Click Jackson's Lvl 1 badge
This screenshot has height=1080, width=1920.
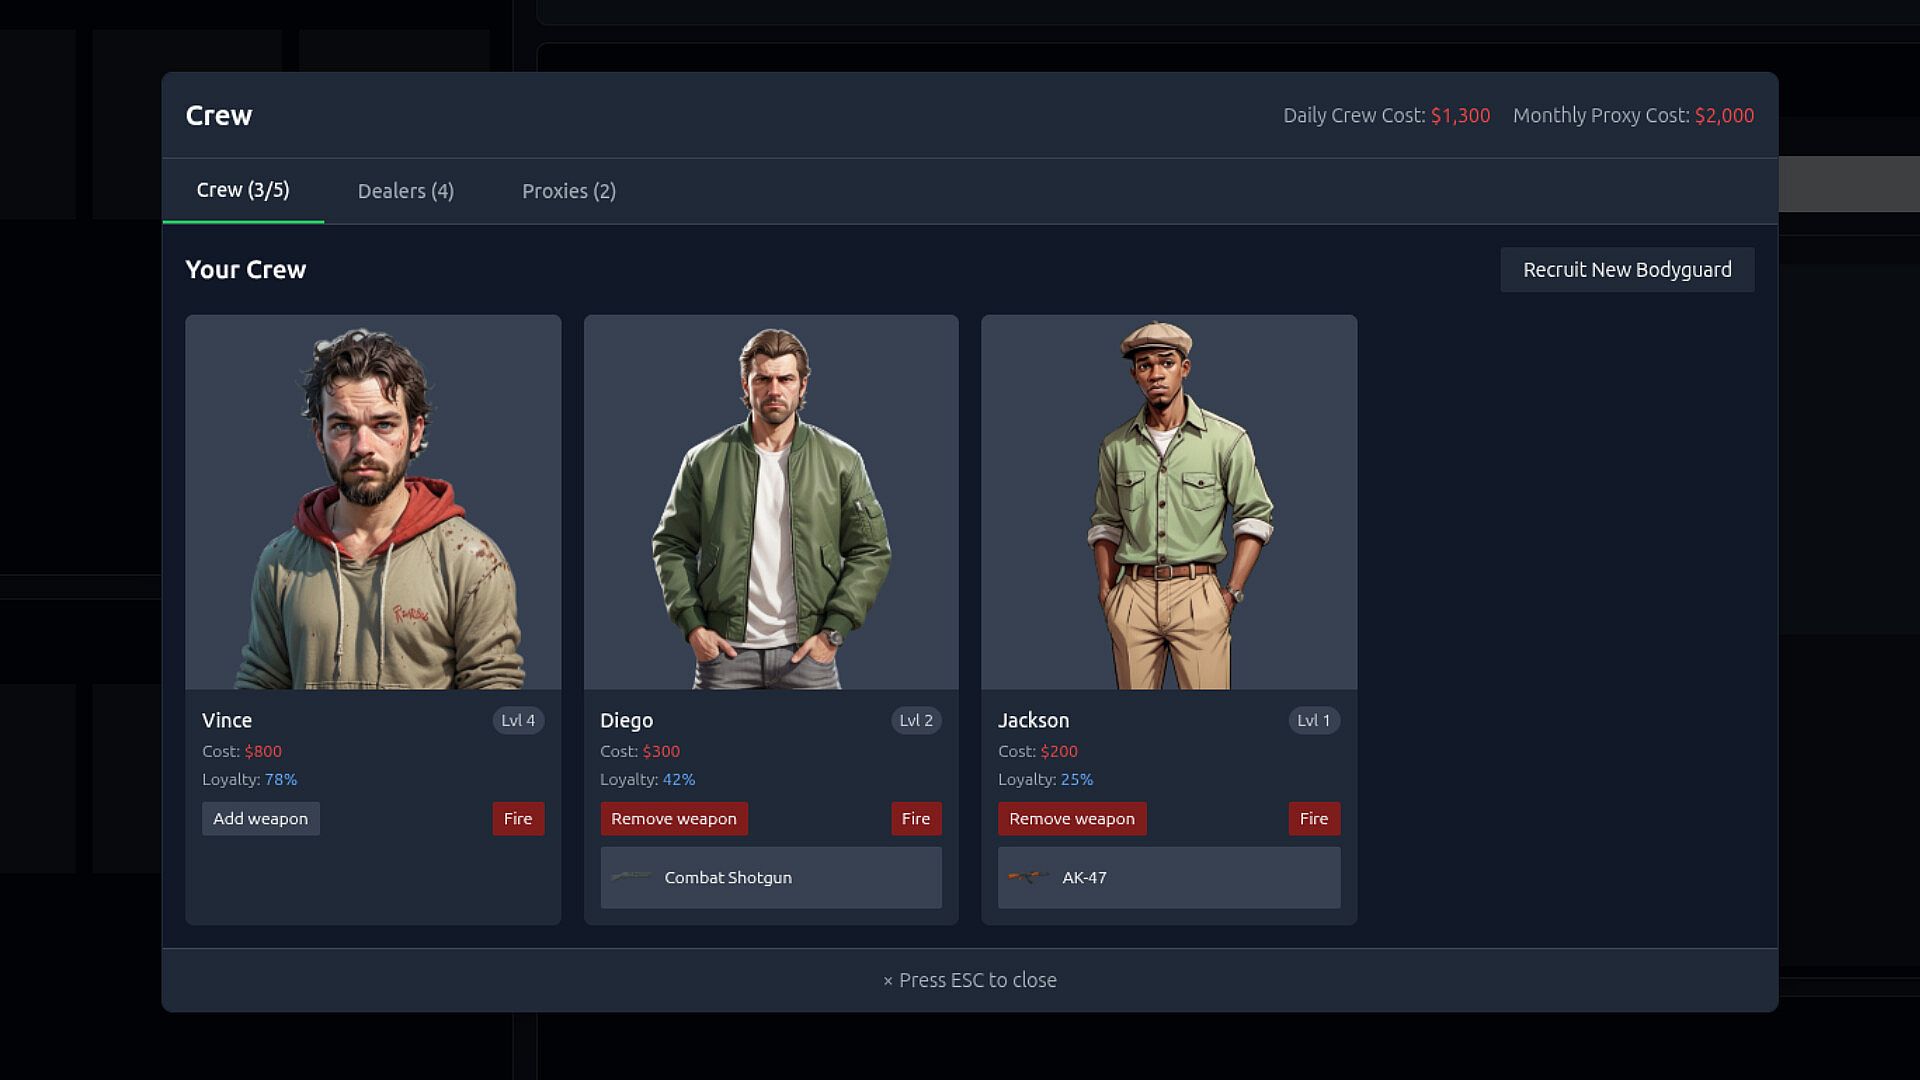coord(1313,720)
